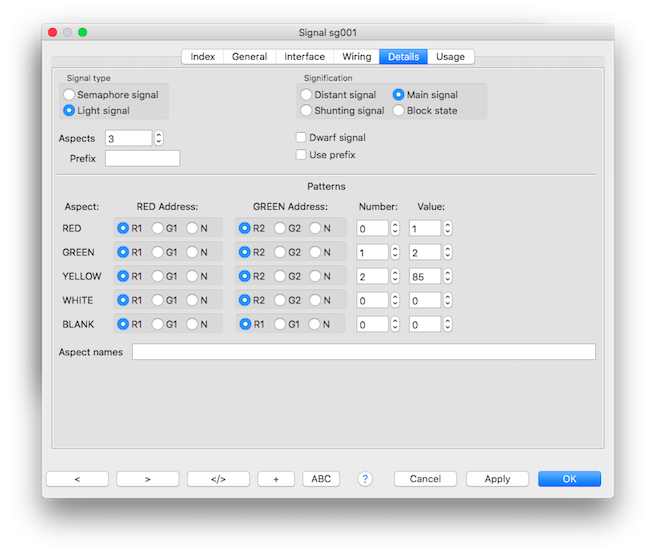Click the GREEN Number stepper arrows

[x=395, y=252]
